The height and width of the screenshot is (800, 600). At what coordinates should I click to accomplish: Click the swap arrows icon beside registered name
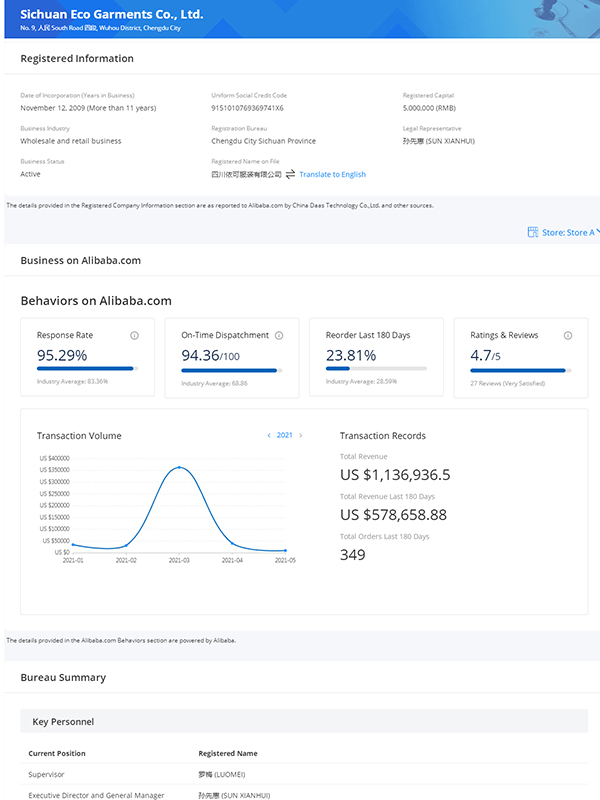[x=290, y=174]
